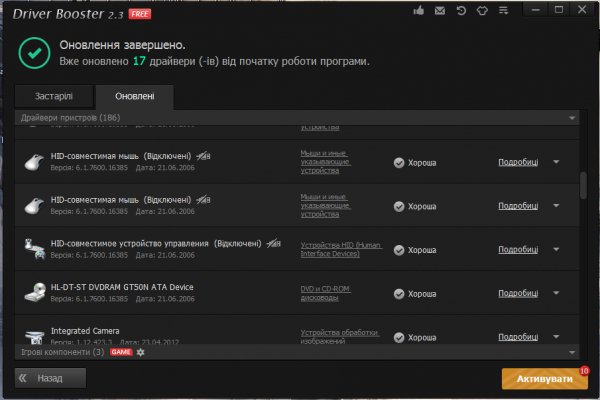Select the HL-DT-ST DVDRAM GT50N ATA Device name
Viewport: 600px width, 400px height.
pos(122,287)
